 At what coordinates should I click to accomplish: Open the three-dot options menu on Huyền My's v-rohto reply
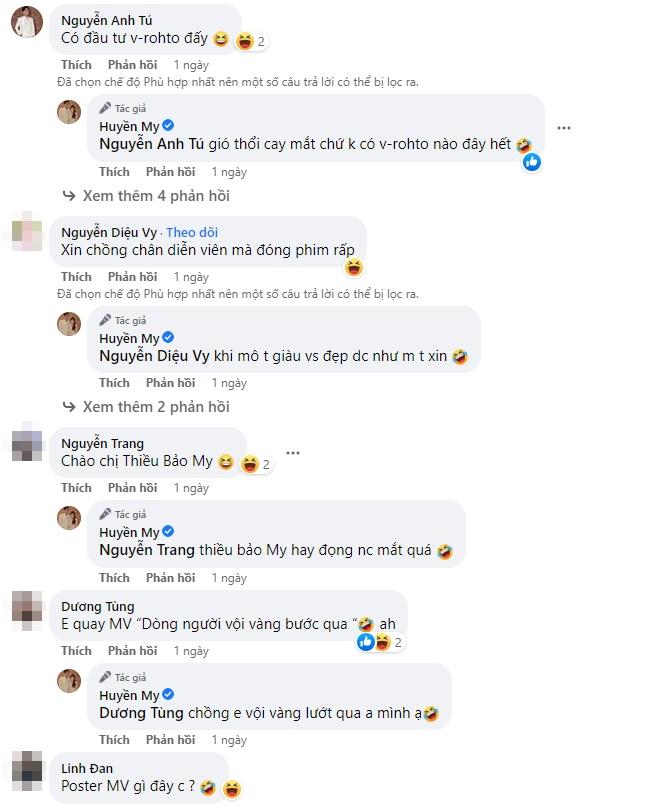tap(565, 127)
